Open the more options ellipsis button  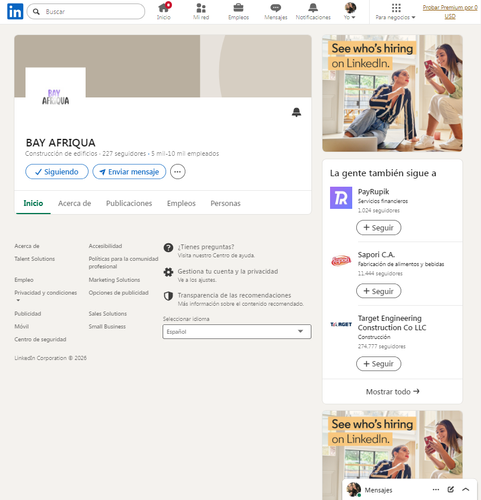[x=178, y=172]
